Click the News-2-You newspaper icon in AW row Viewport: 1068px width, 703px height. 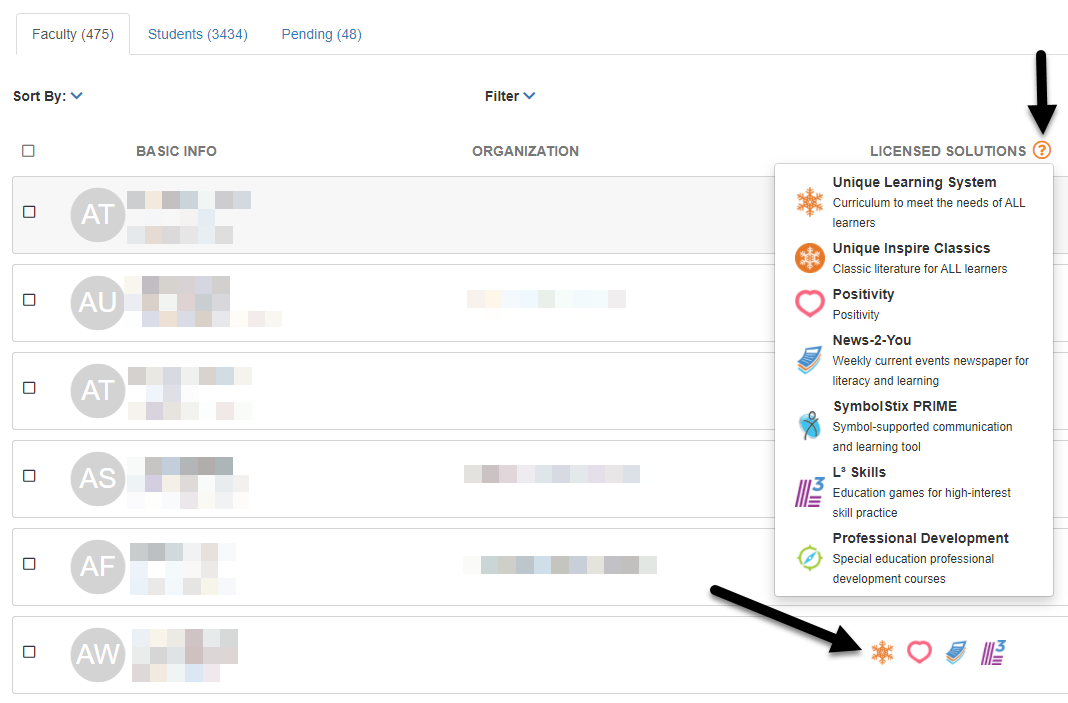956,653
